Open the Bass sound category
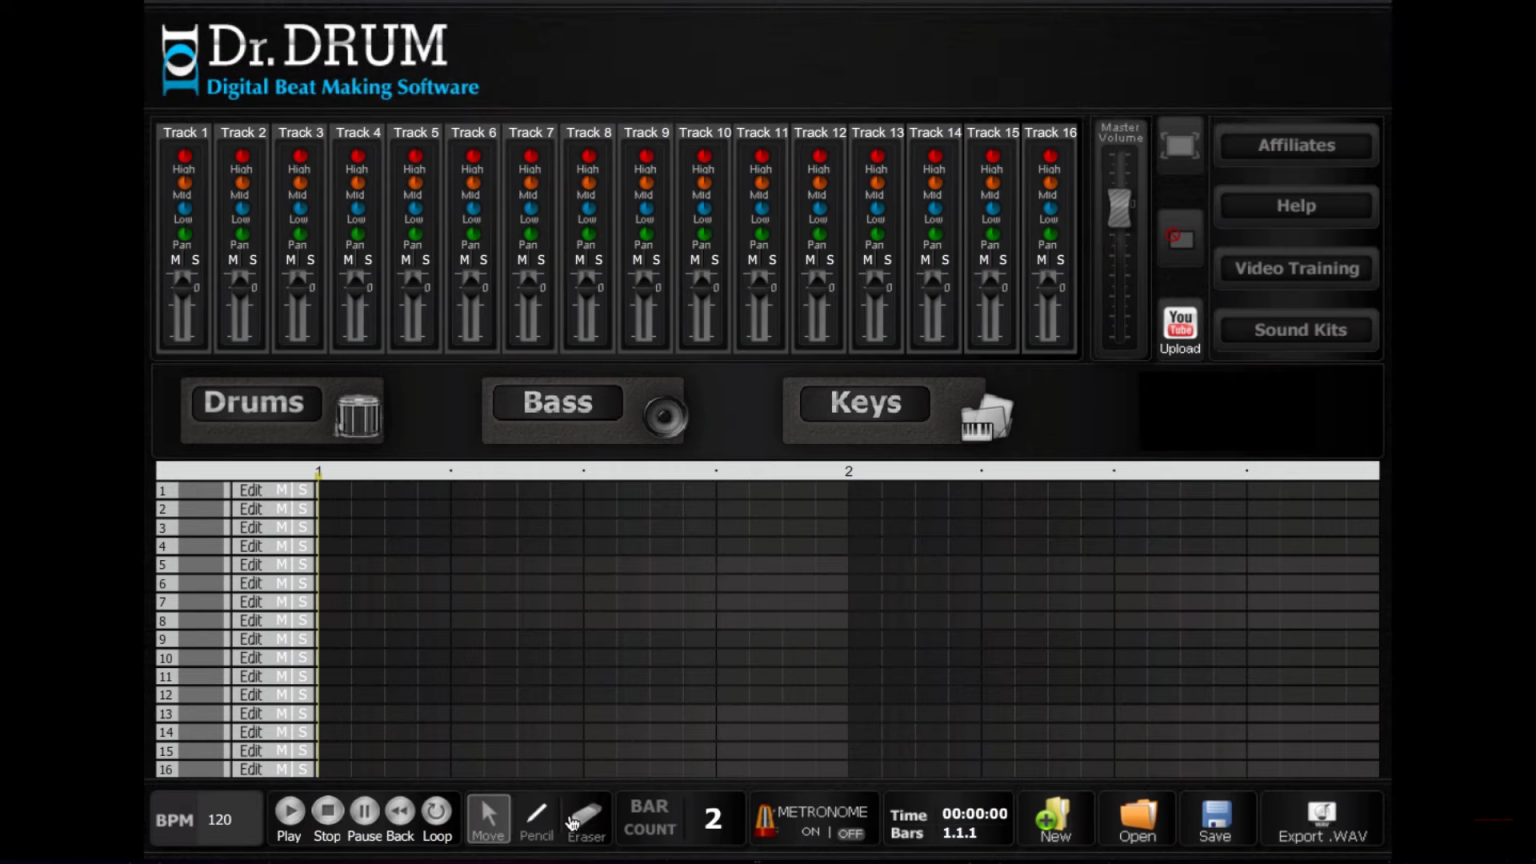The width and height of the screenshot is (1536, 864). click(x=557, y=402)
